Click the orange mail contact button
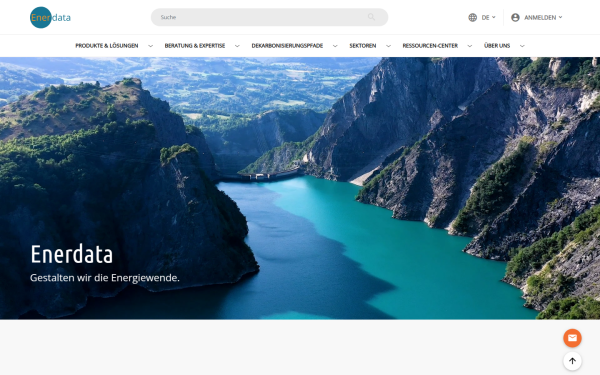 pyautogui.click(x=572, y=338)
